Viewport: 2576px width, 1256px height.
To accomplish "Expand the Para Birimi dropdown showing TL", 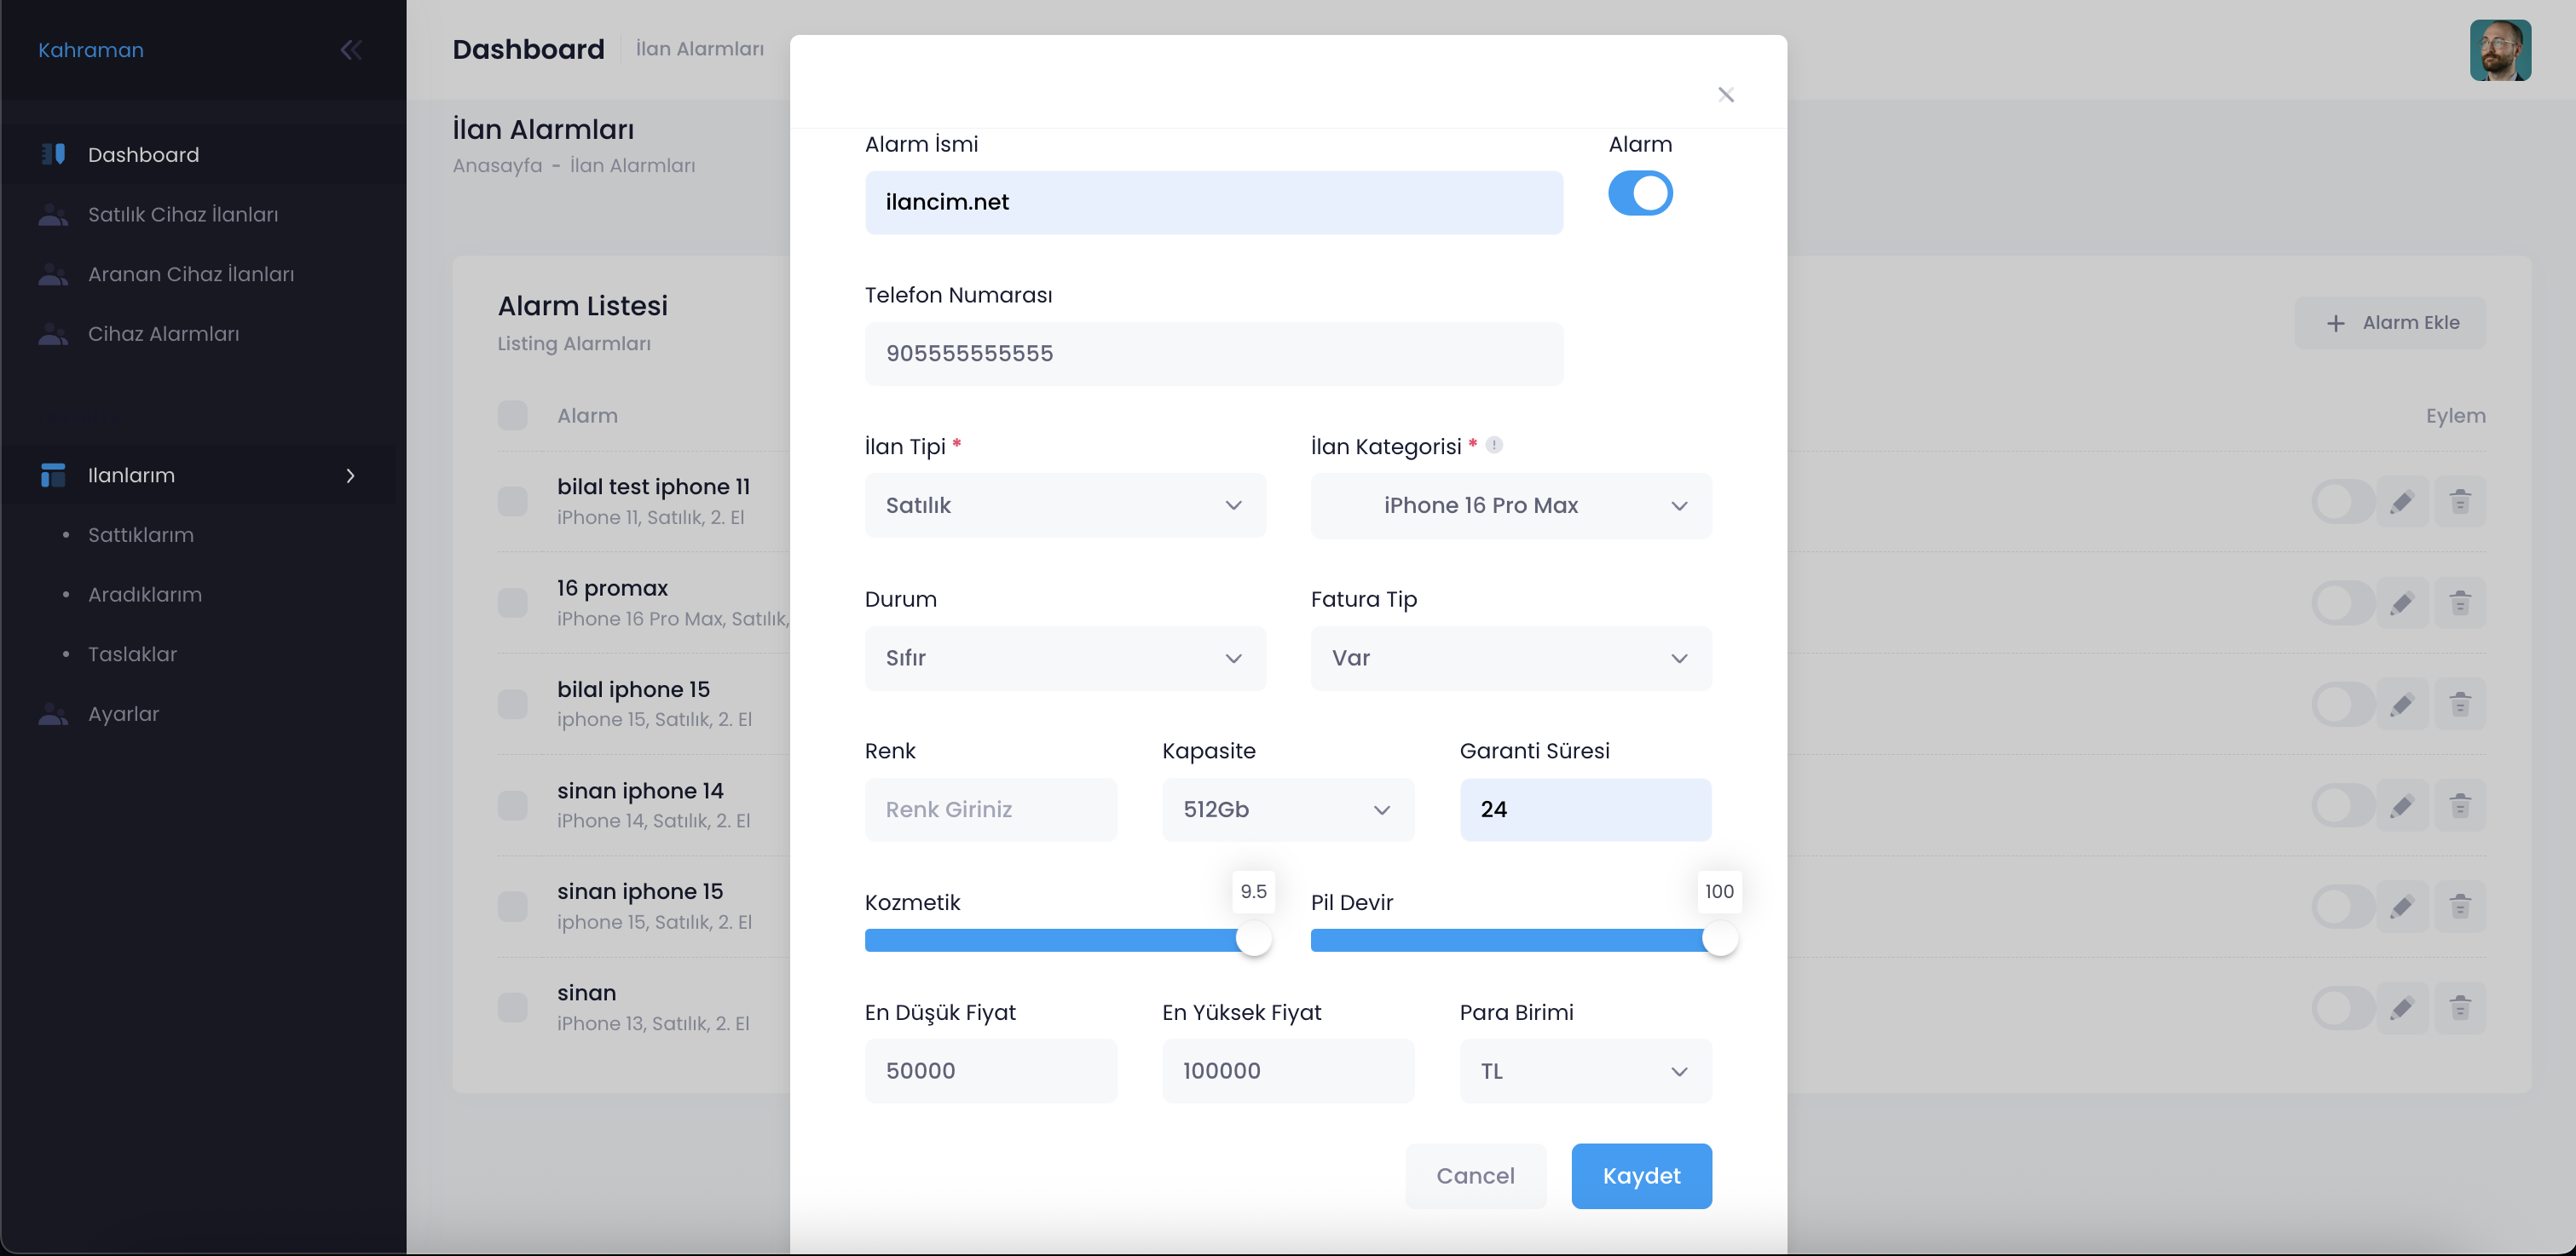I will [x=1585, y=1071].
